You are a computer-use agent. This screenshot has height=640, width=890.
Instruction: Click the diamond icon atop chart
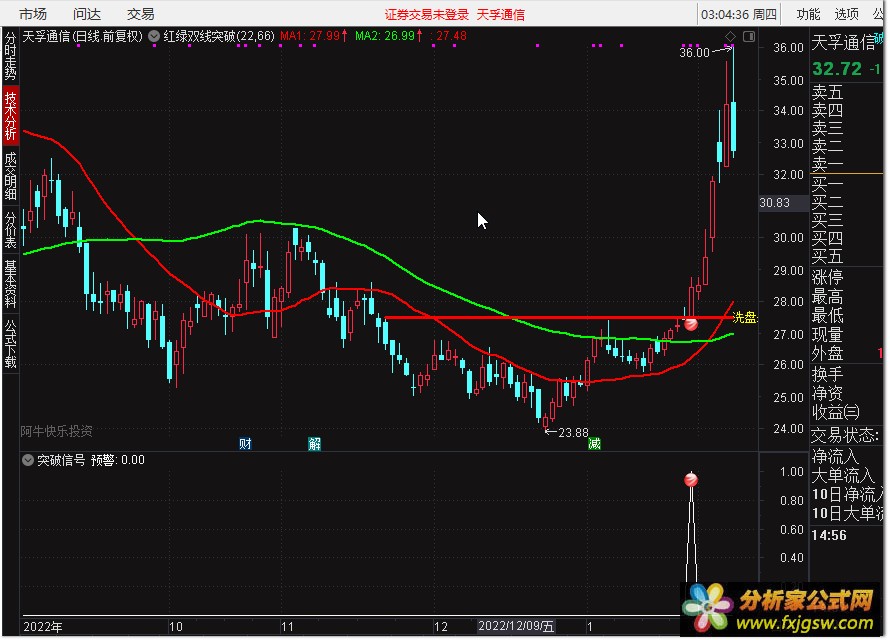730,37
